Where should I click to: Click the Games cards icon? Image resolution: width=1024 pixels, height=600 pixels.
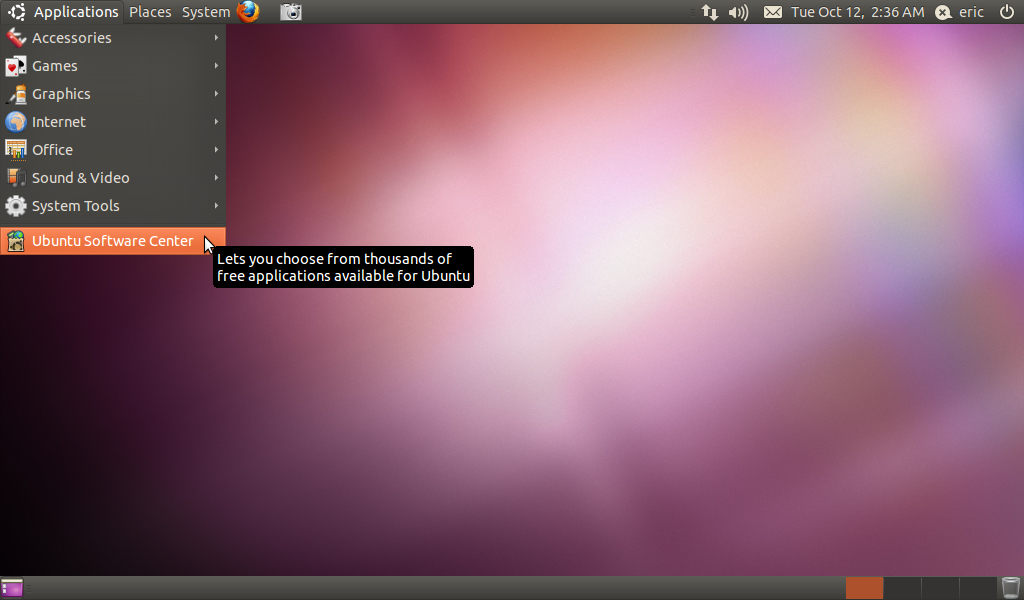coord(16,66)
